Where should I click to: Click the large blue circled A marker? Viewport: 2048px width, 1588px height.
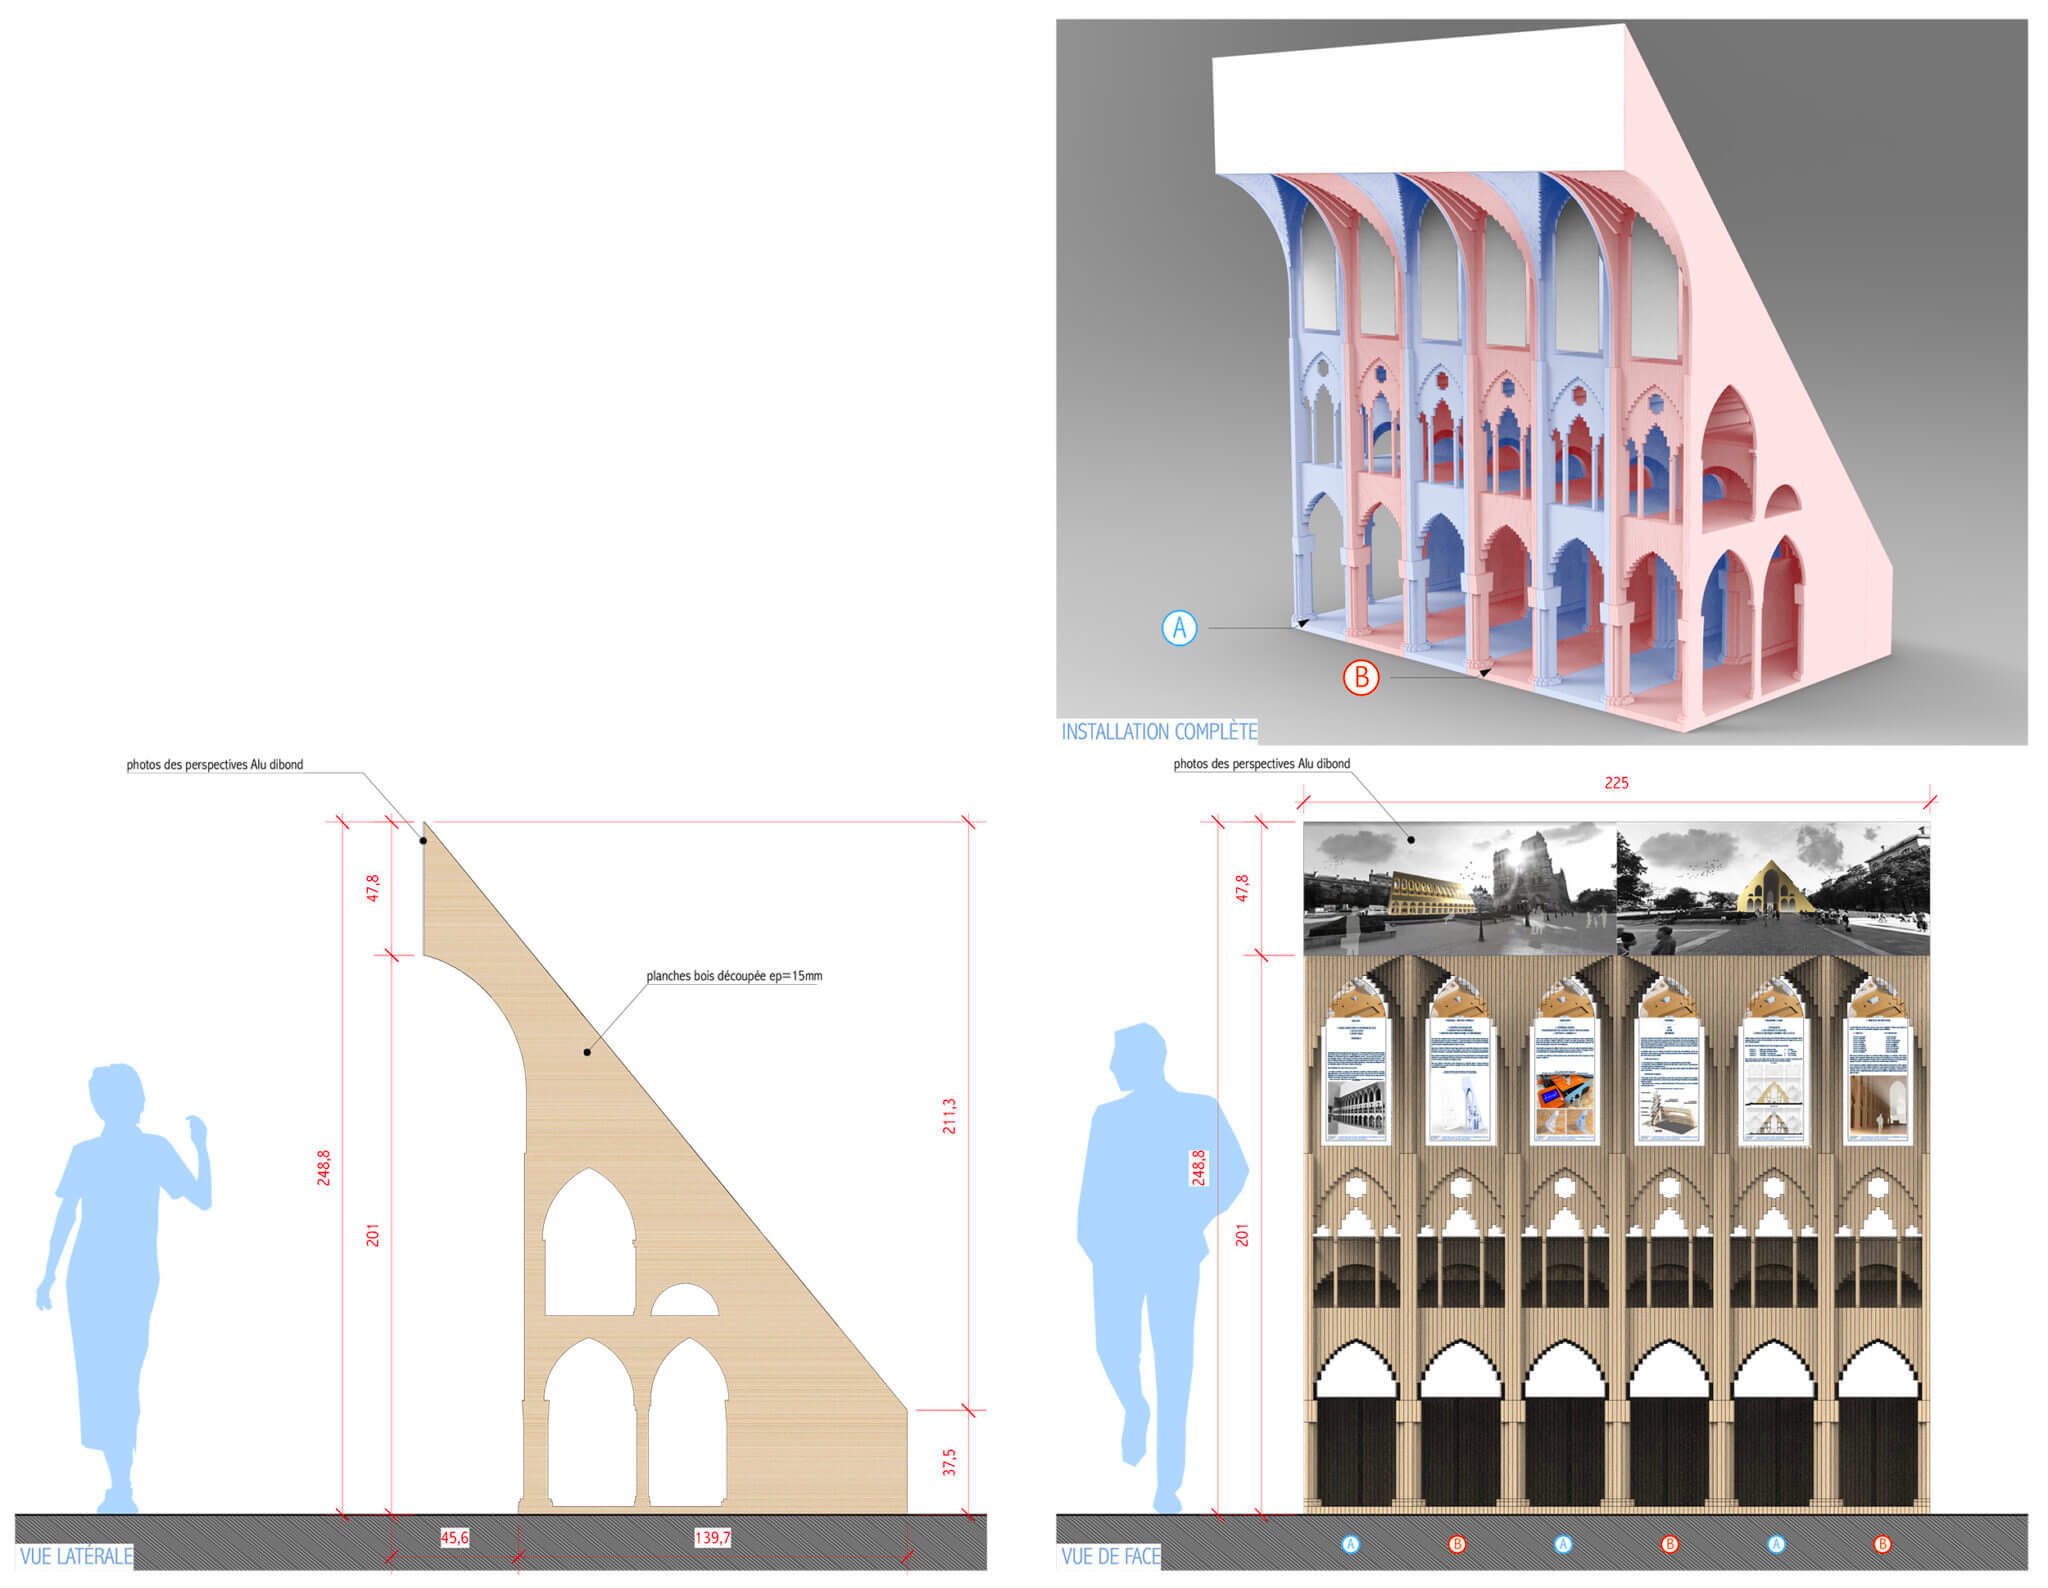[1179, 628]
